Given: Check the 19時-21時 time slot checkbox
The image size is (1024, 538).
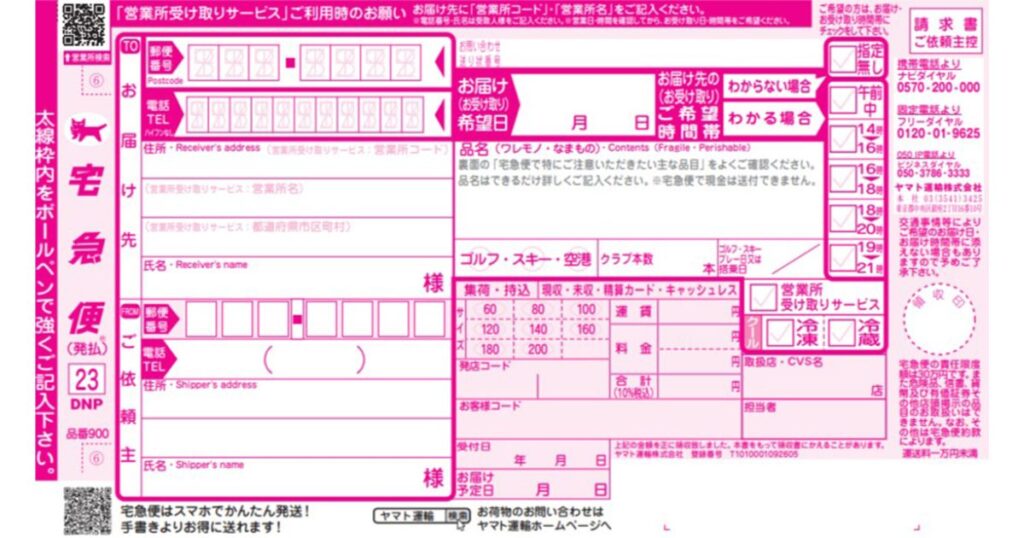Looking at the screenshot, I should click(x=842, y=257).
